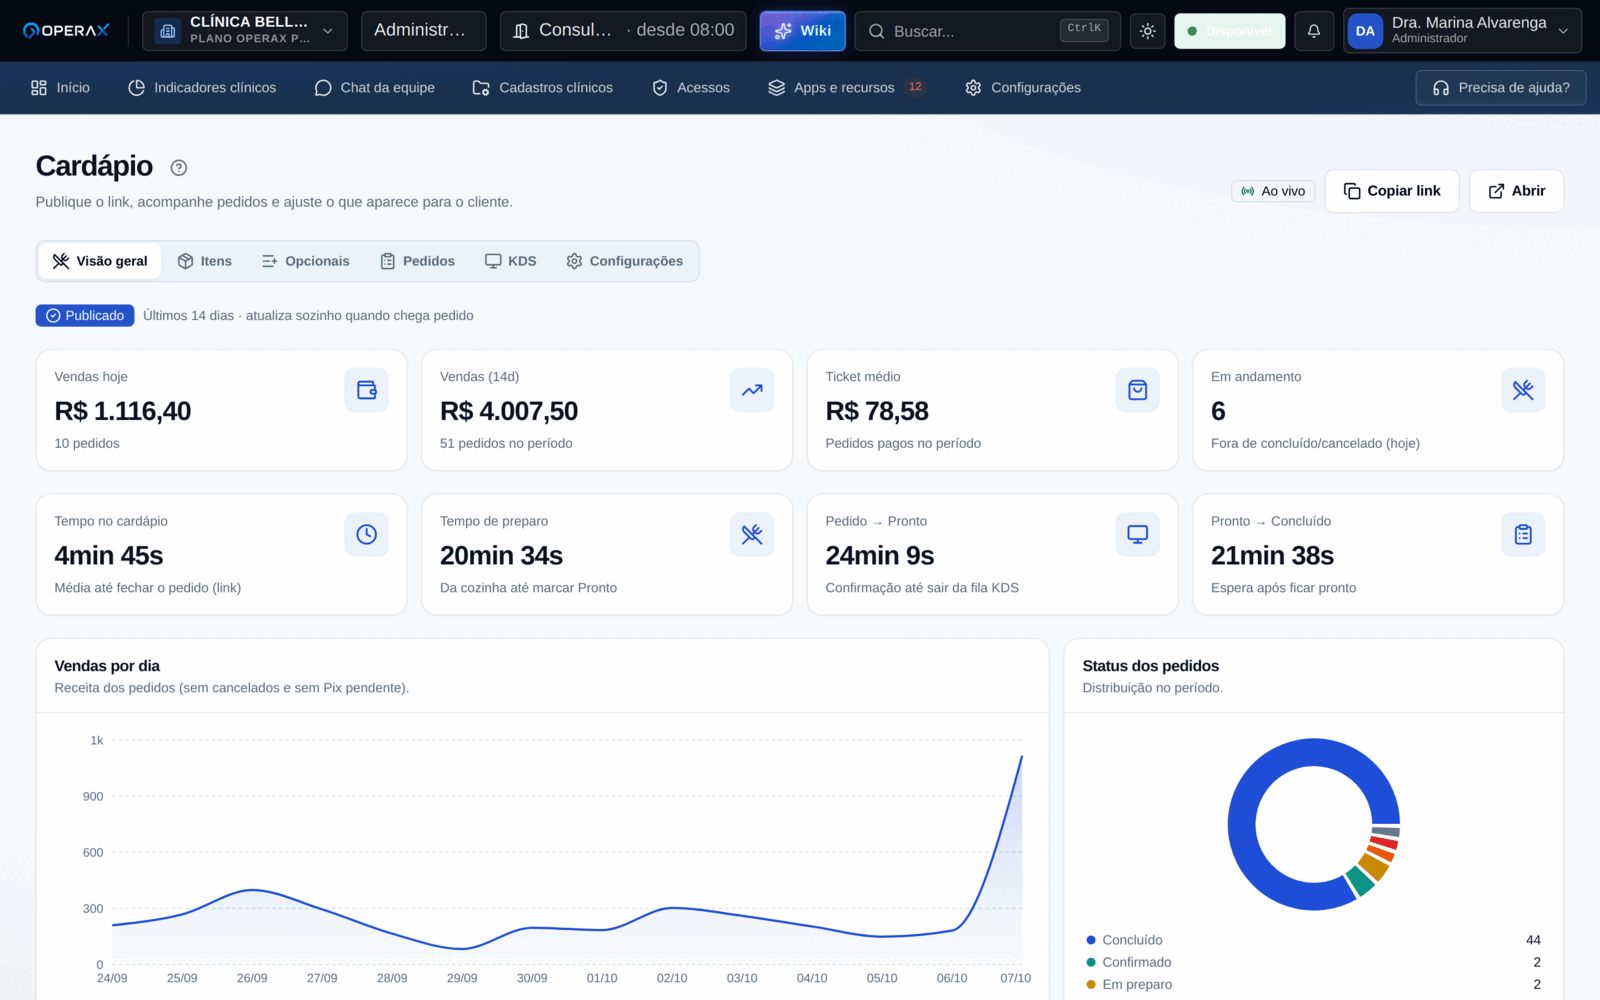This screenshot has height=1000, width=1600.
Task: Open Apps e recursos menu
Action: [846, 88]
